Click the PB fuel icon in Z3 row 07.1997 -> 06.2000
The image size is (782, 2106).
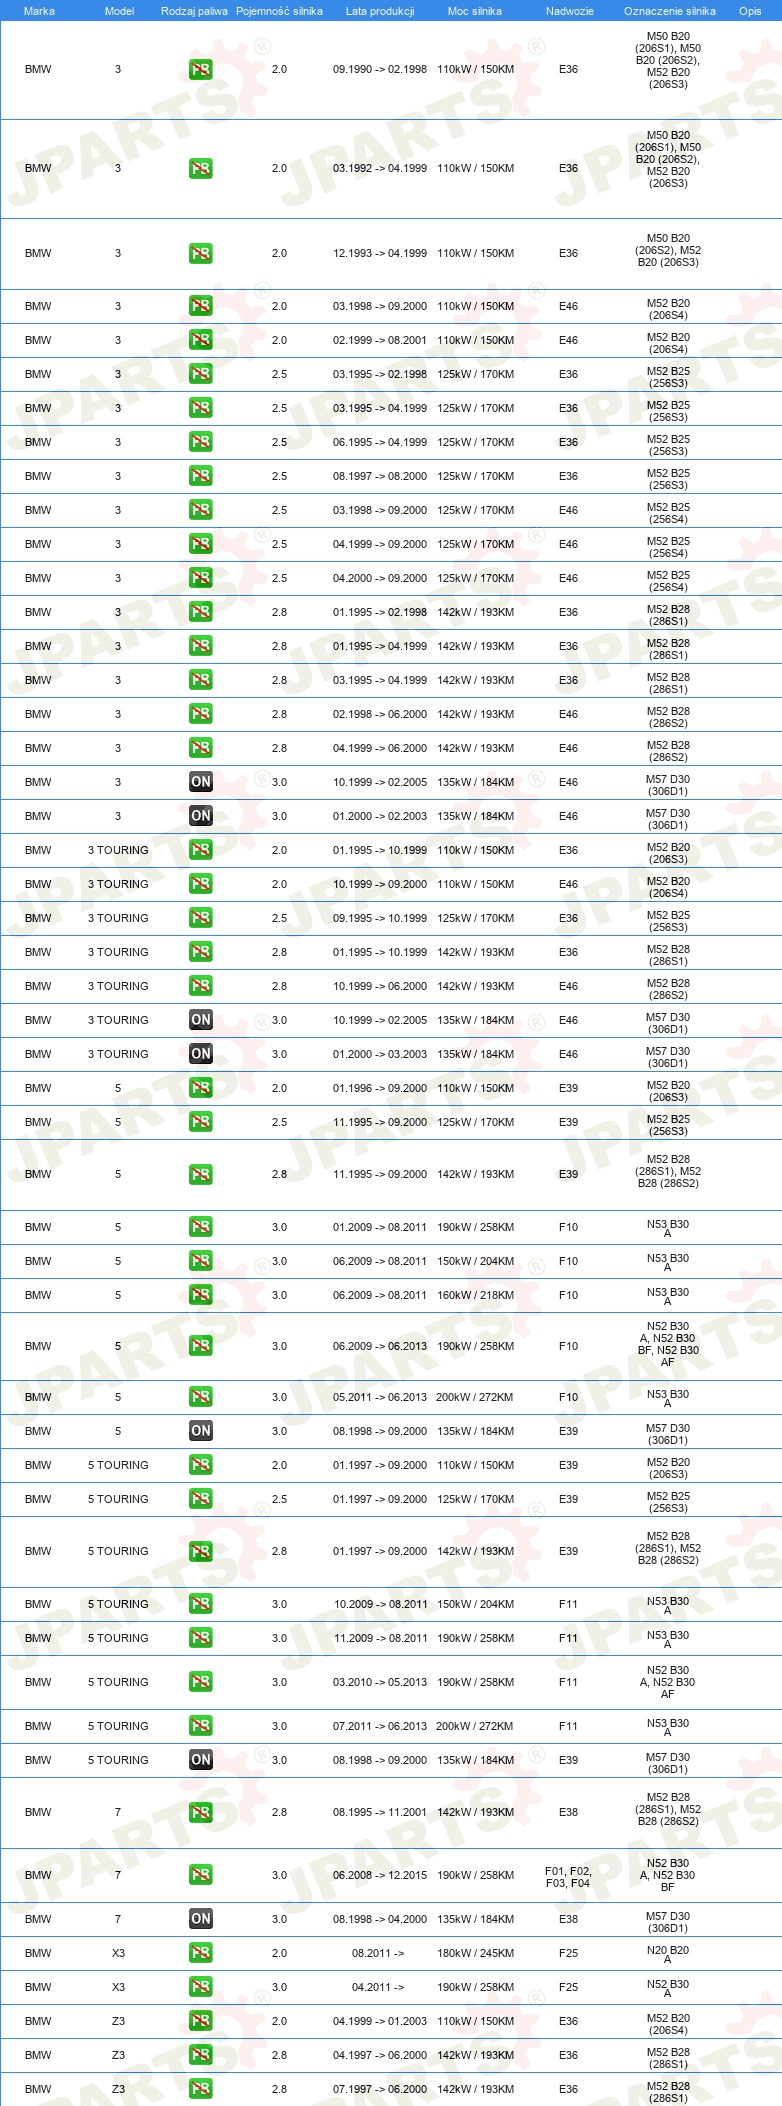[201, 2090]
